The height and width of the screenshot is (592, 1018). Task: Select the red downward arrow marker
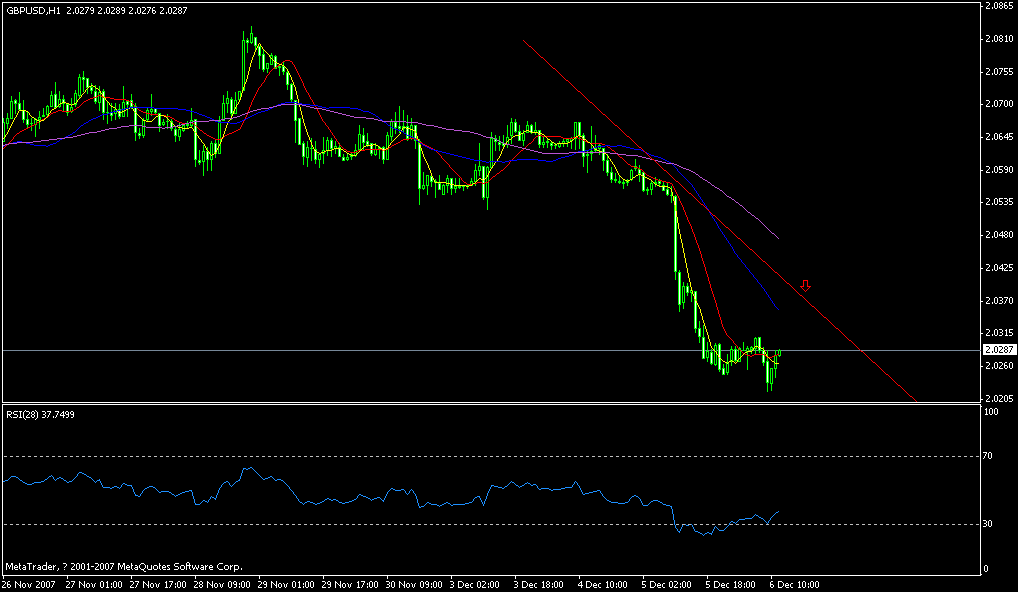(x=807, y=286)
